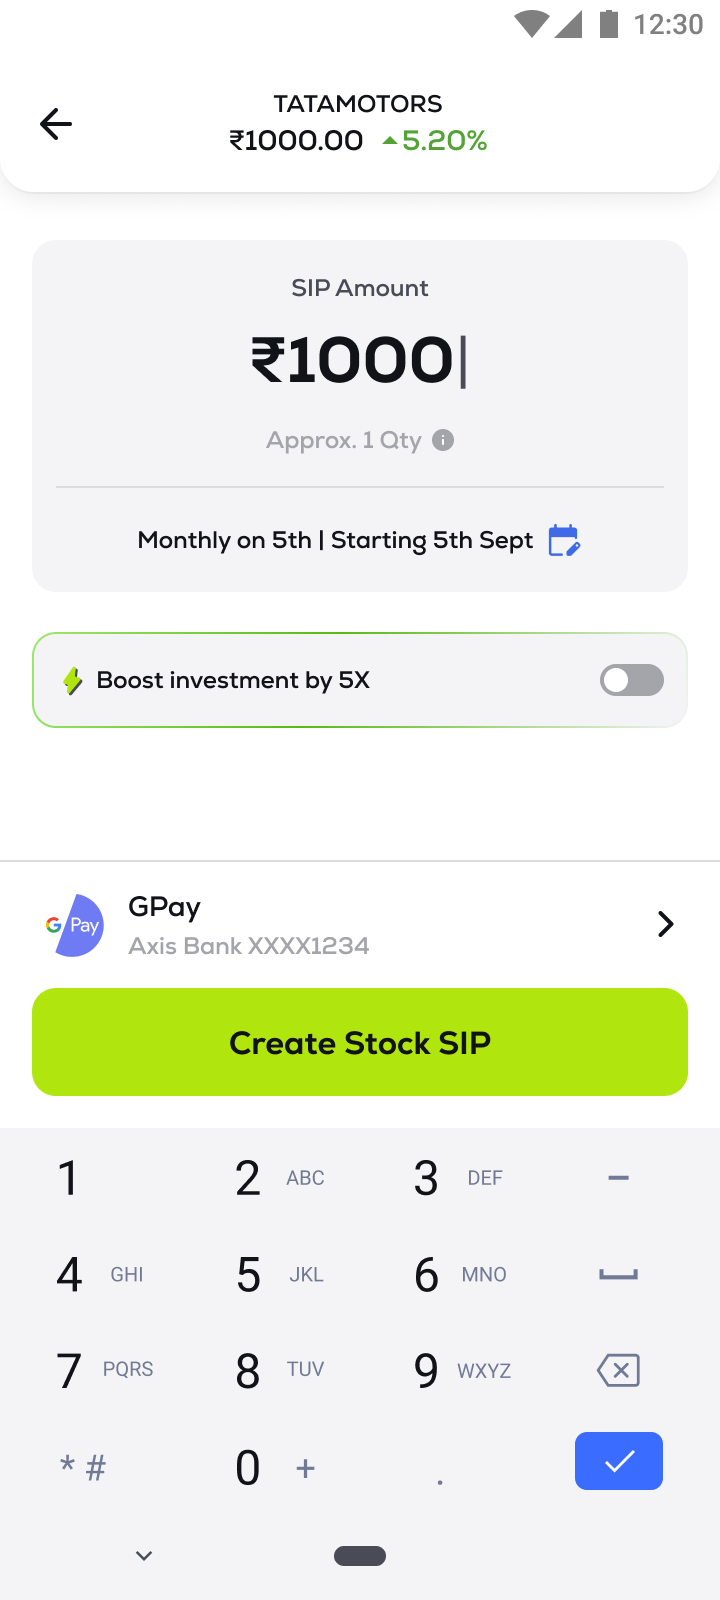720x1600 pixels.
Task: Tap Monthly on 5th schedule text
Action: [x=335, y=540]
